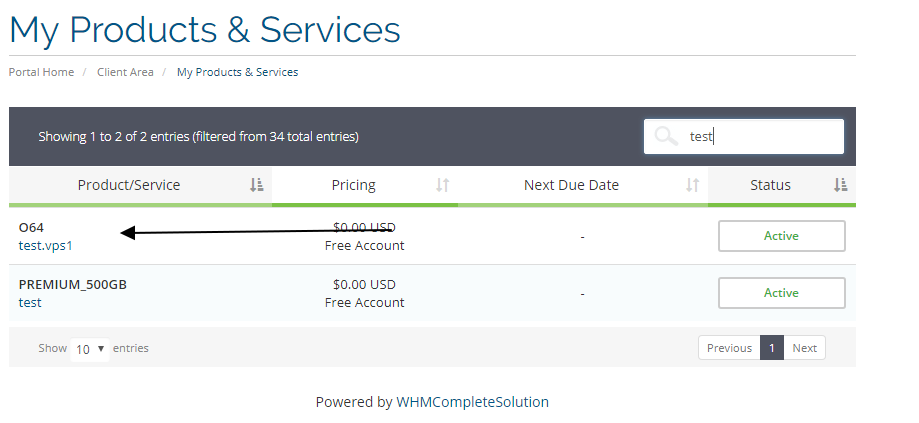Click the Product/Service sort icon
The height and width of the screenshot is (423, 919).
point(257,185)
